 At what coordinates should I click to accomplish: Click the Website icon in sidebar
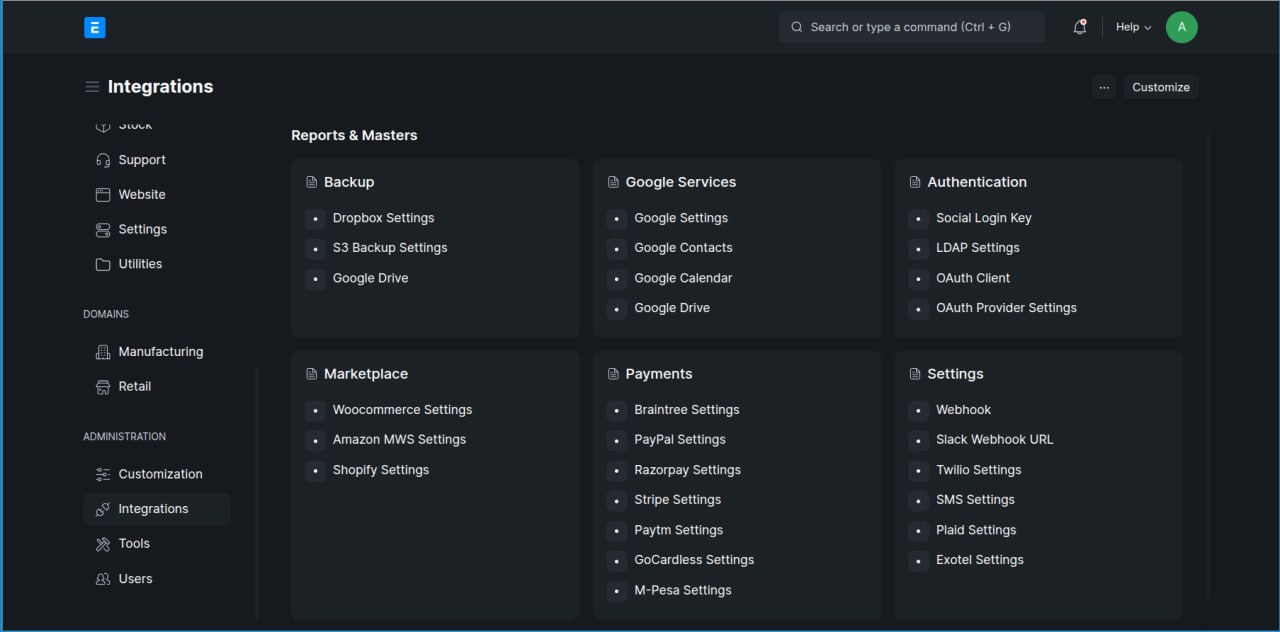(x=103, y=195)
